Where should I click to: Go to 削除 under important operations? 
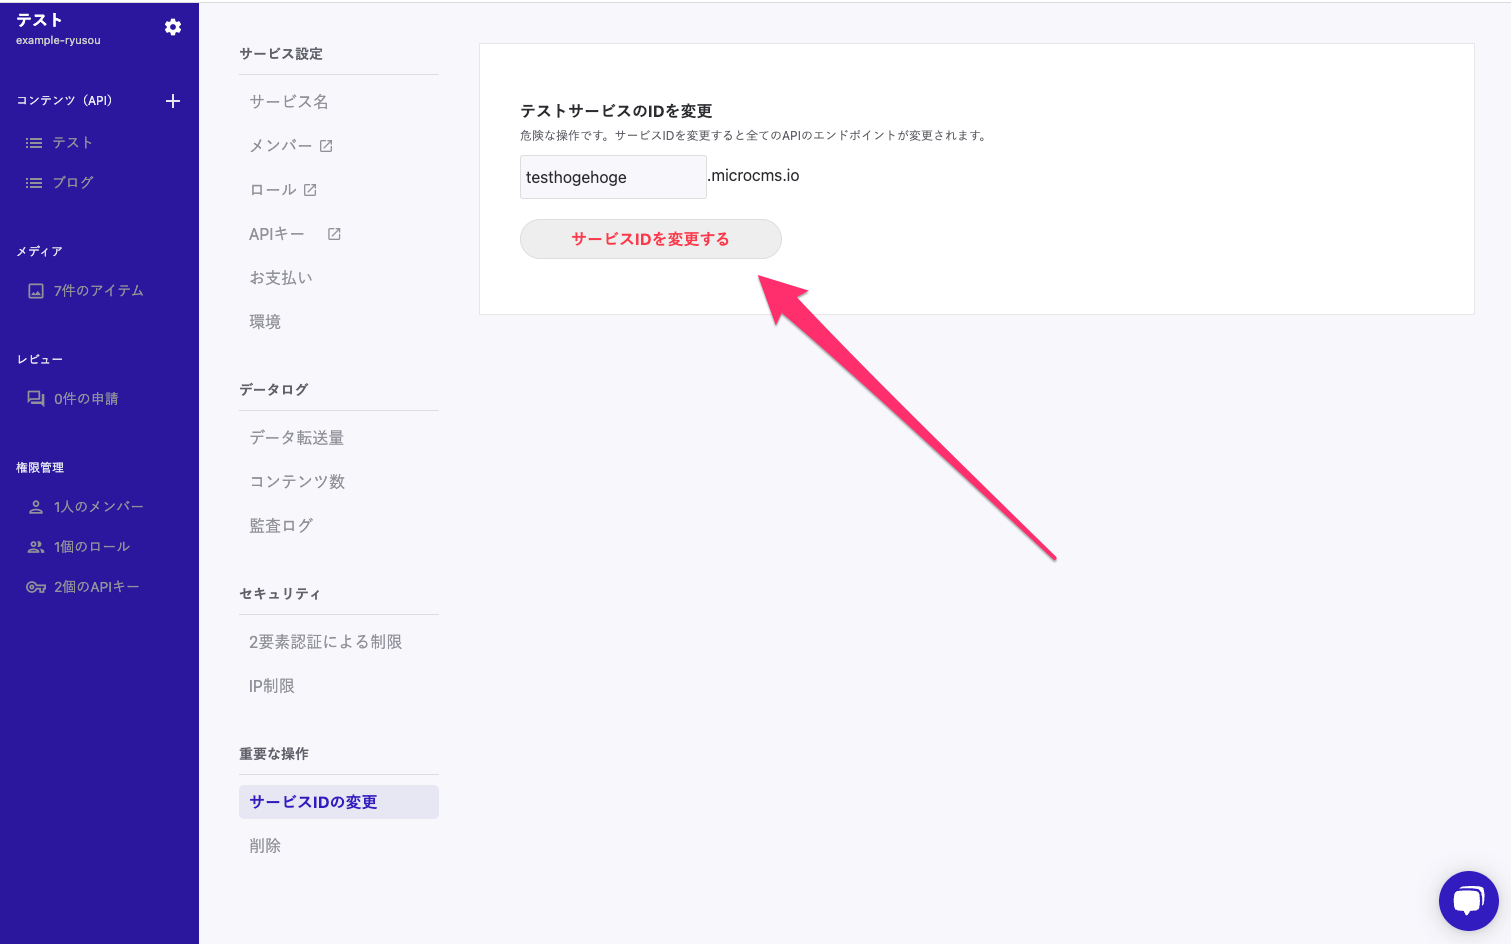coord(265,846)
